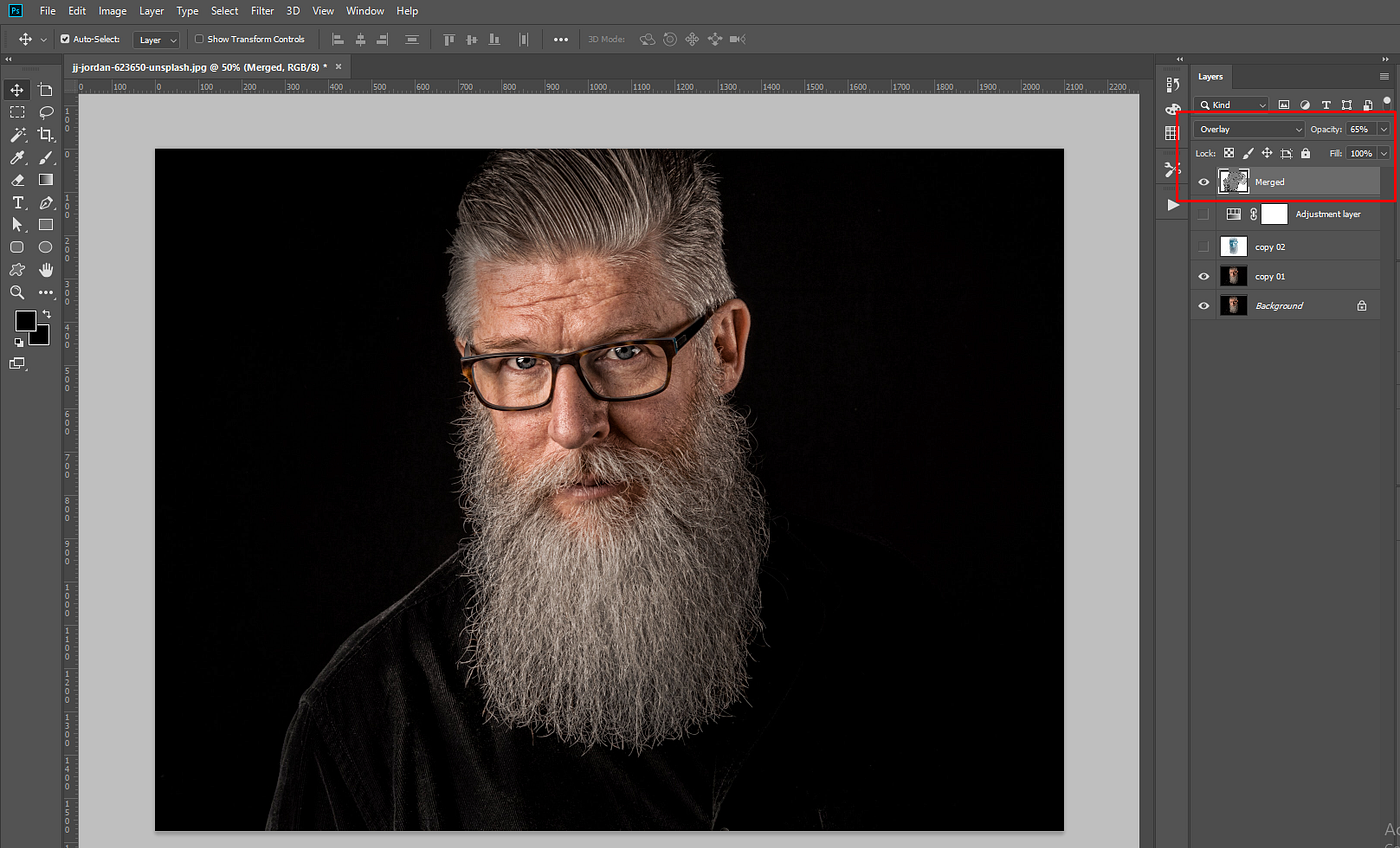The width and height of the screenshot is (1400, 848).
Task: Select the Crop tool
Action: pyautogui.click(x=45, y=135)
